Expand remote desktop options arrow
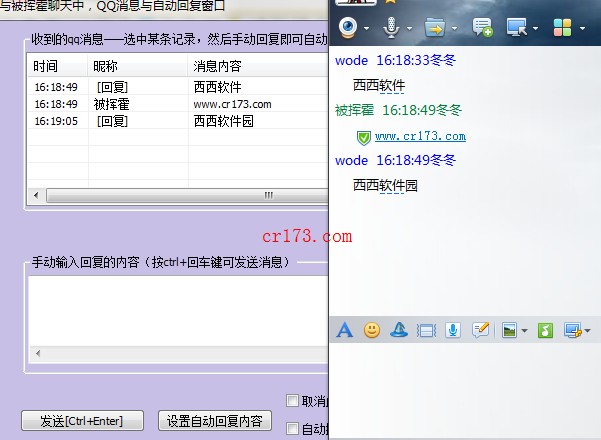Viewport: 601px width, 440px height. (x=535, y=28)
